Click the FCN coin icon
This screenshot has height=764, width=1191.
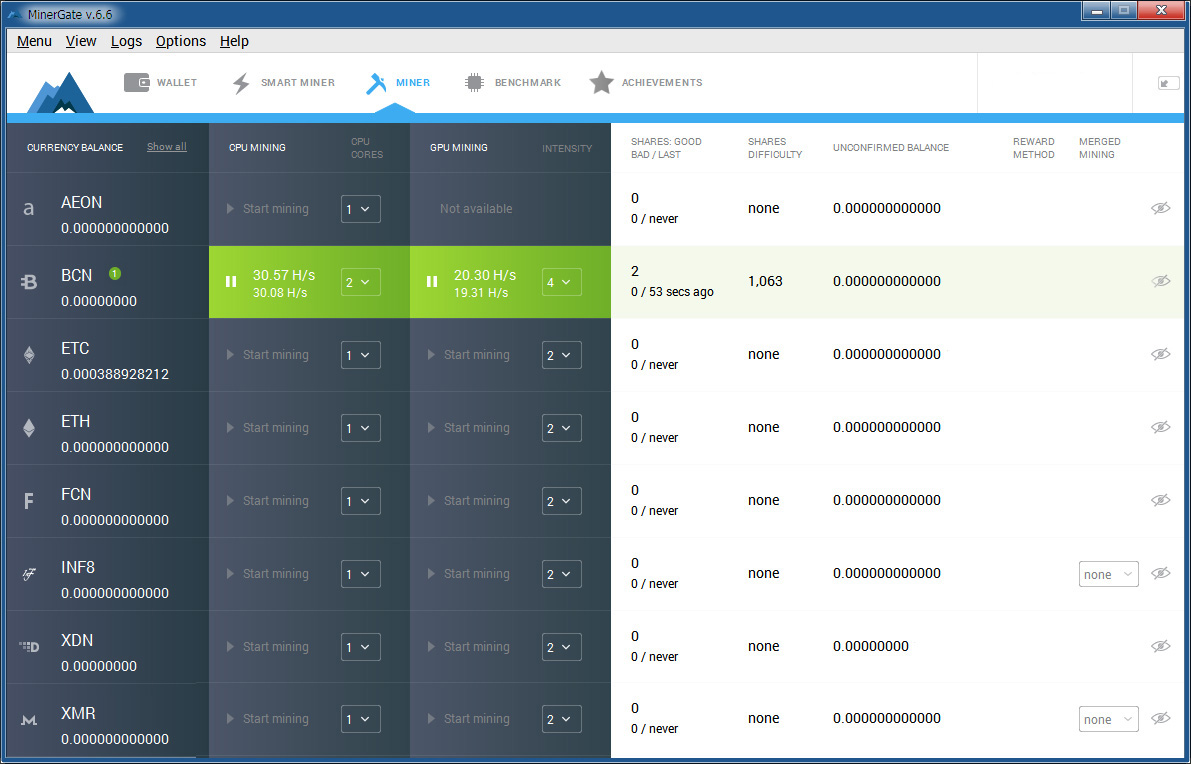(29, 500)
